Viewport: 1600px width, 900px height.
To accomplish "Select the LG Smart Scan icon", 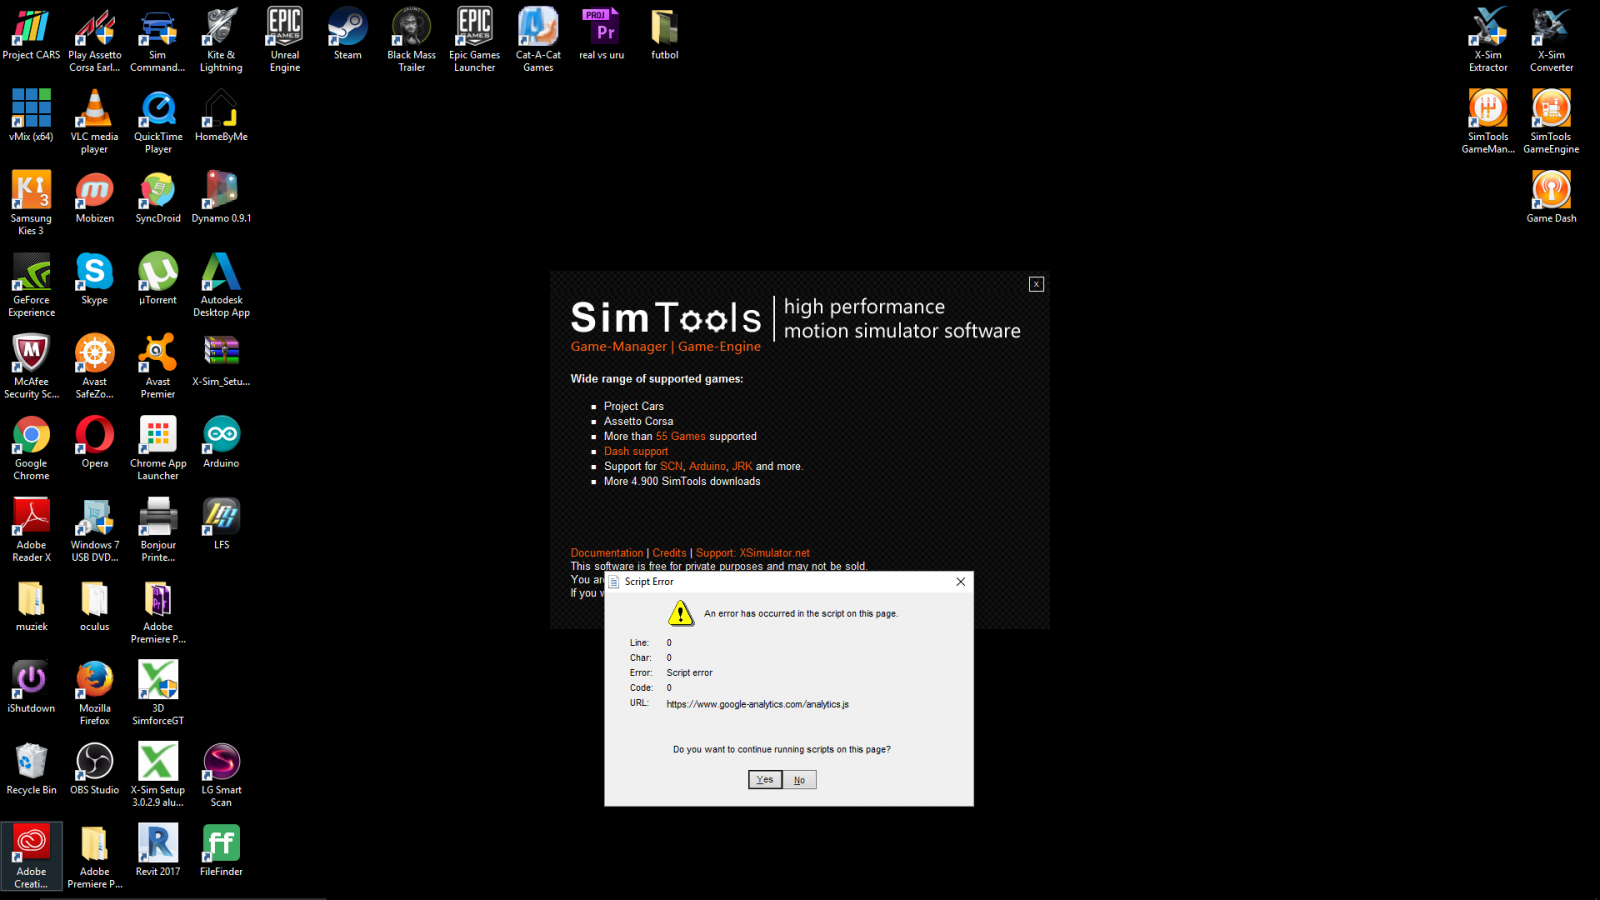I will pos(221,775).
